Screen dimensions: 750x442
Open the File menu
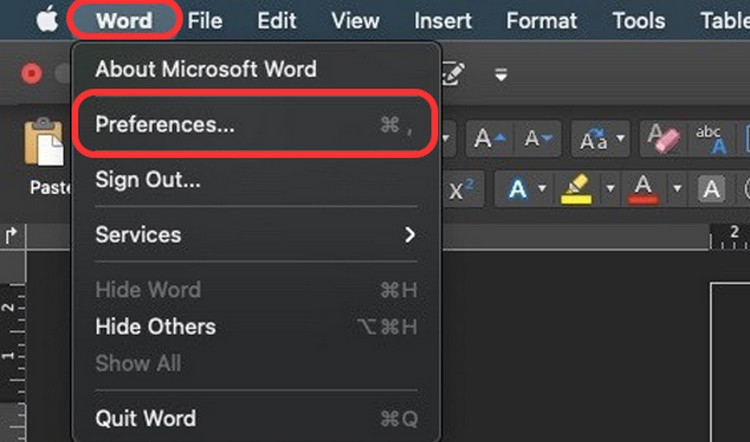(x=205, y=21)
